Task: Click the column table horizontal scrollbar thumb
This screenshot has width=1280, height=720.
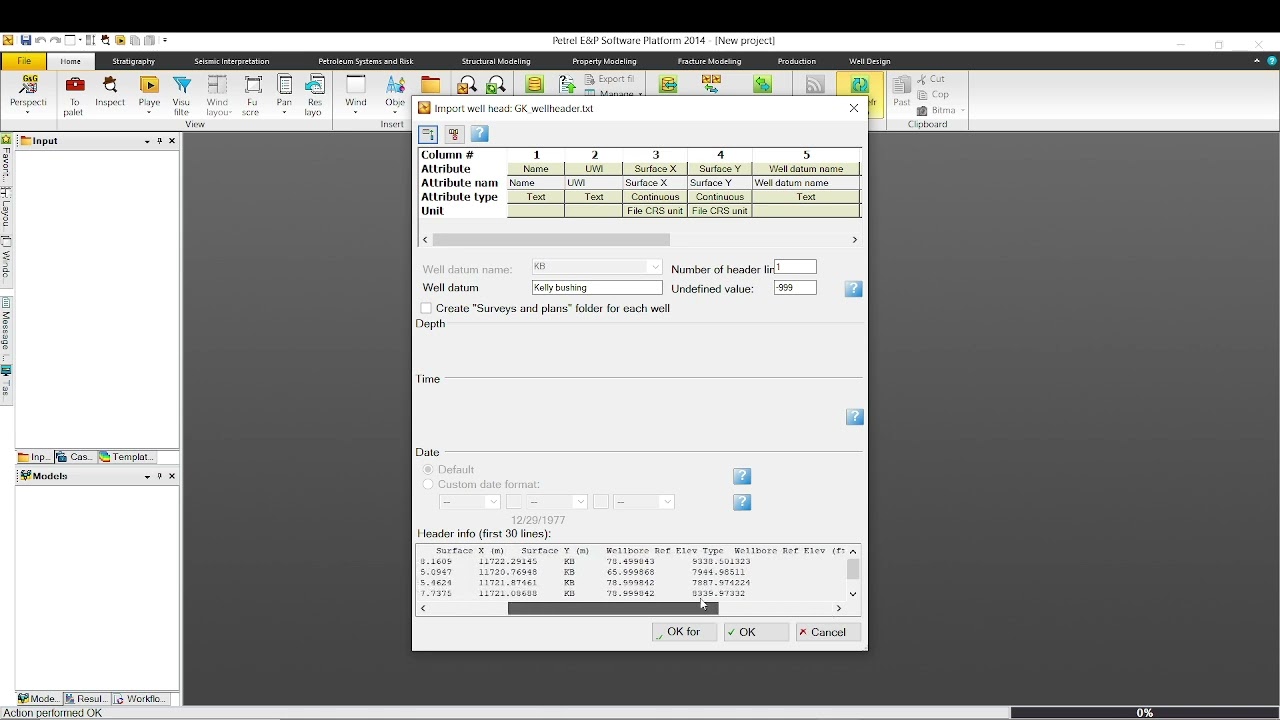Action: (x=551, y=240)
